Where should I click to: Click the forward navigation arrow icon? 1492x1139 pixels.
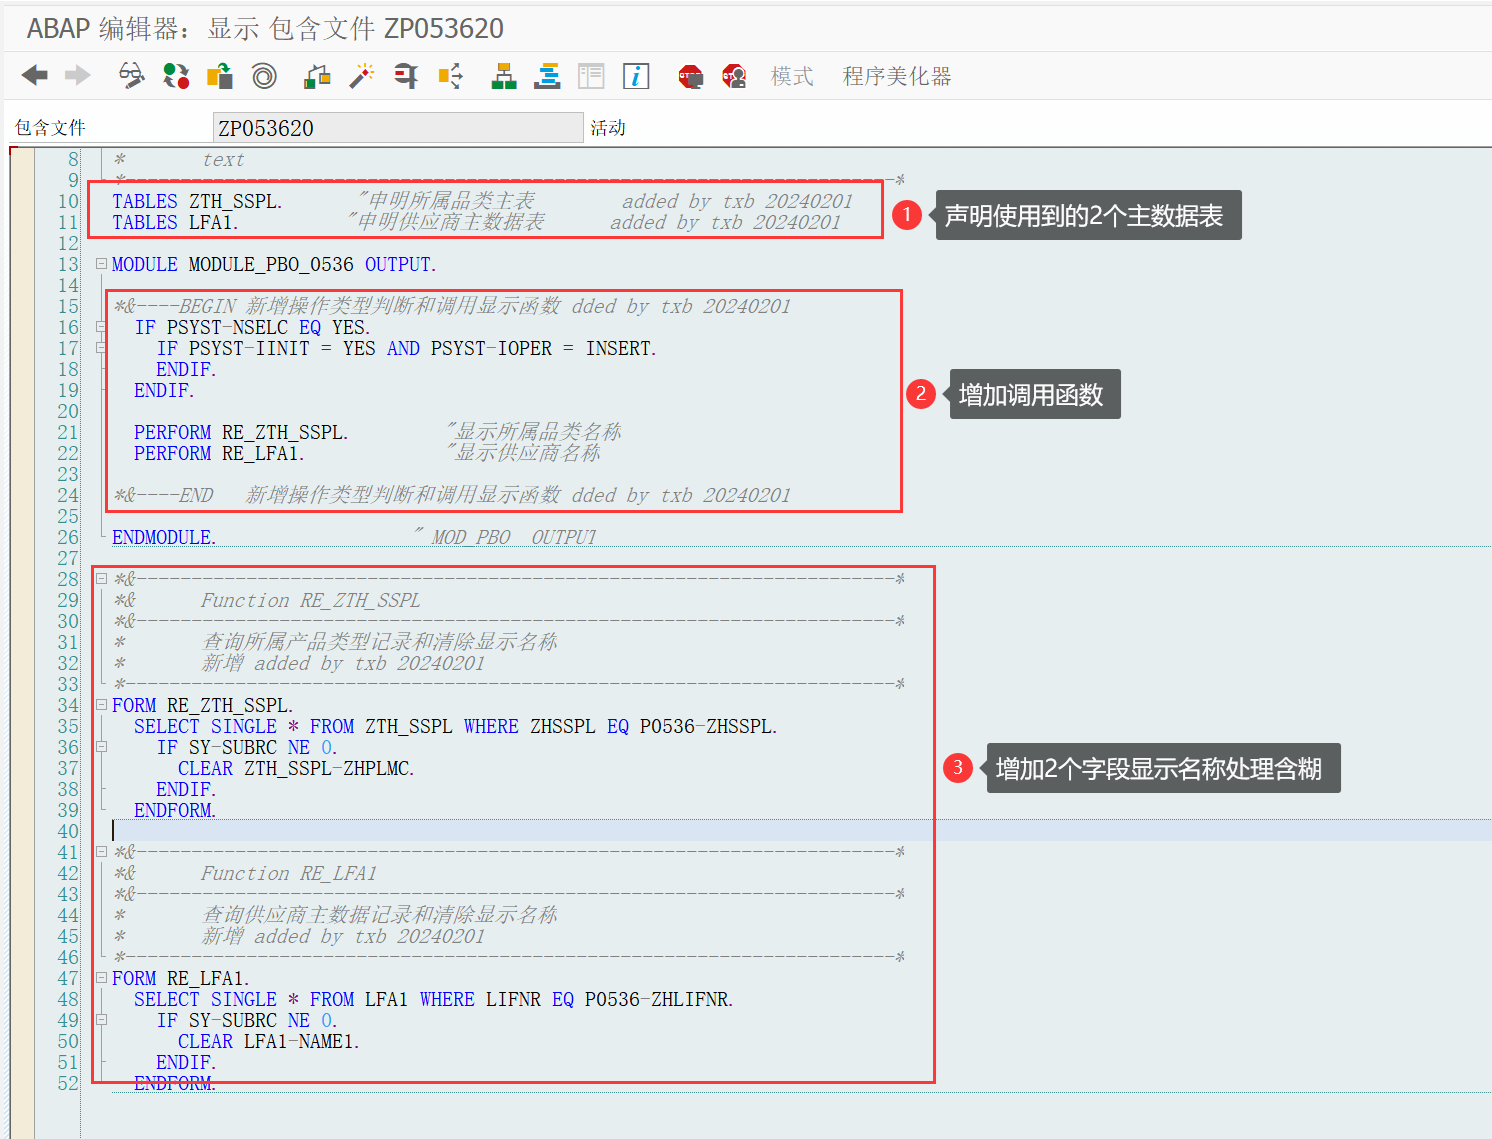(x=78, y=75)
